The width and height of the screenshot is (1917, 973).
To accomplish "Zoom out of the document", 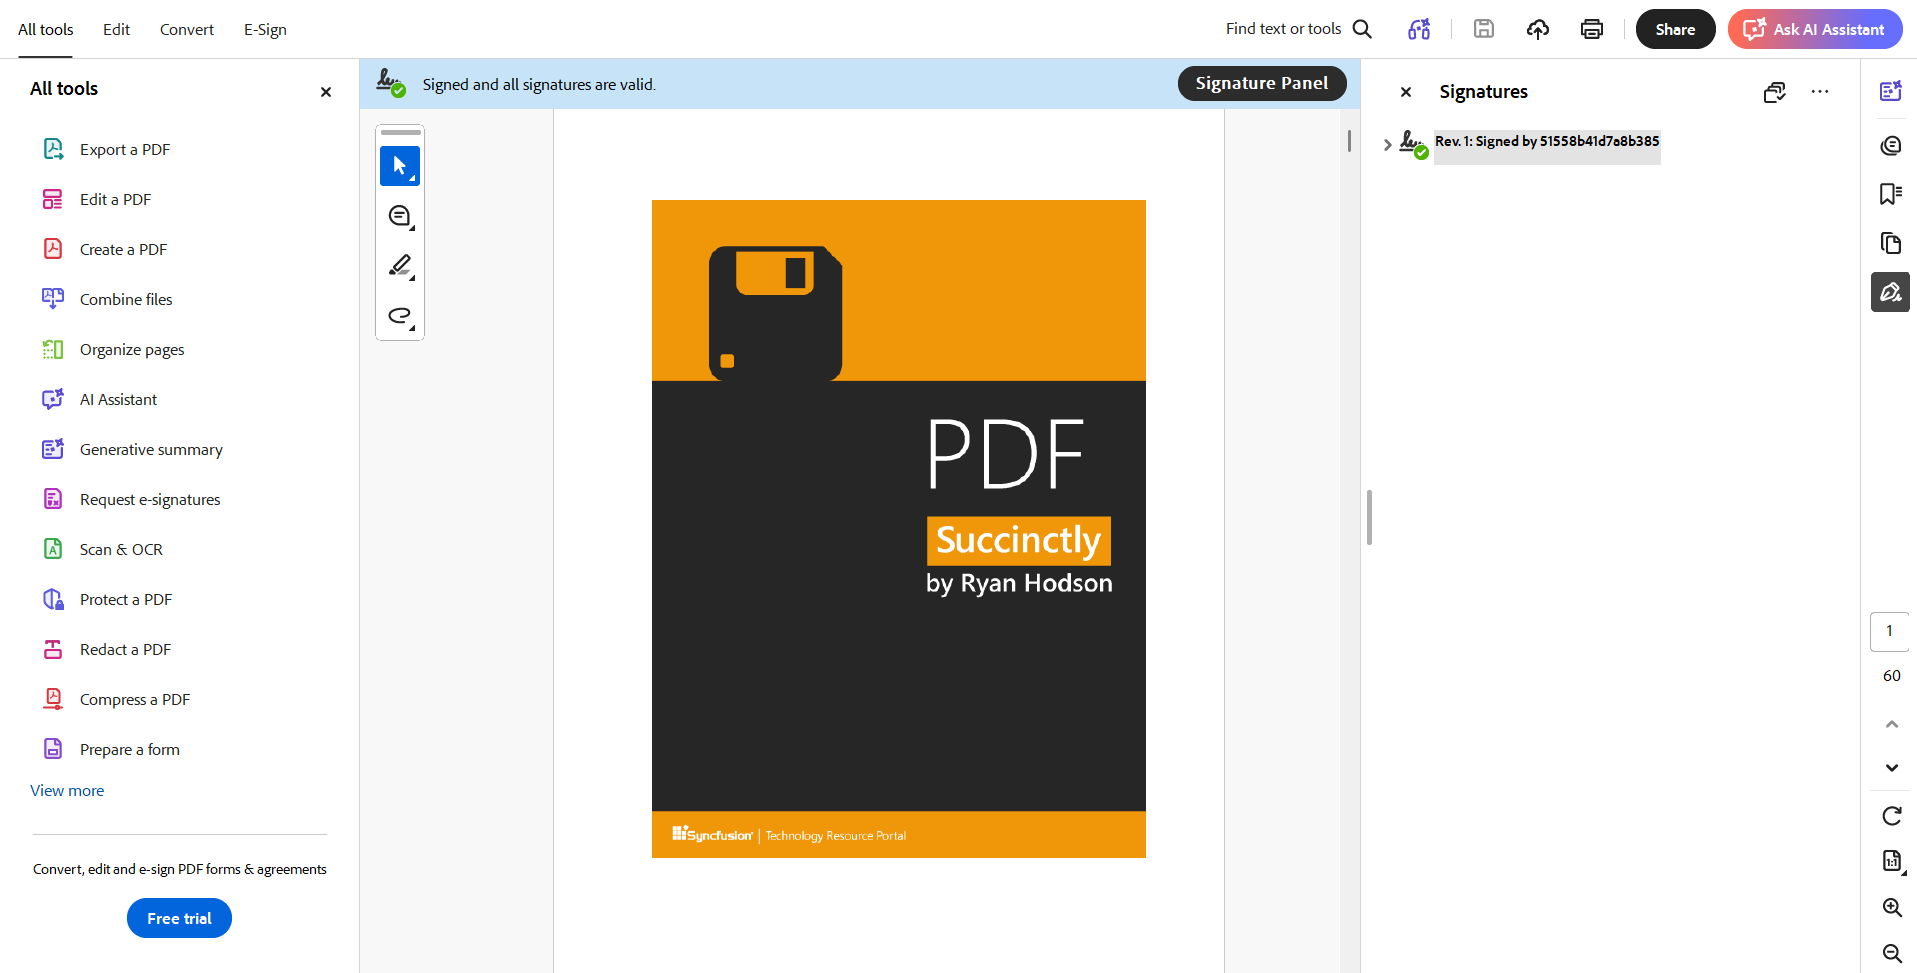I will [1892, 953].
